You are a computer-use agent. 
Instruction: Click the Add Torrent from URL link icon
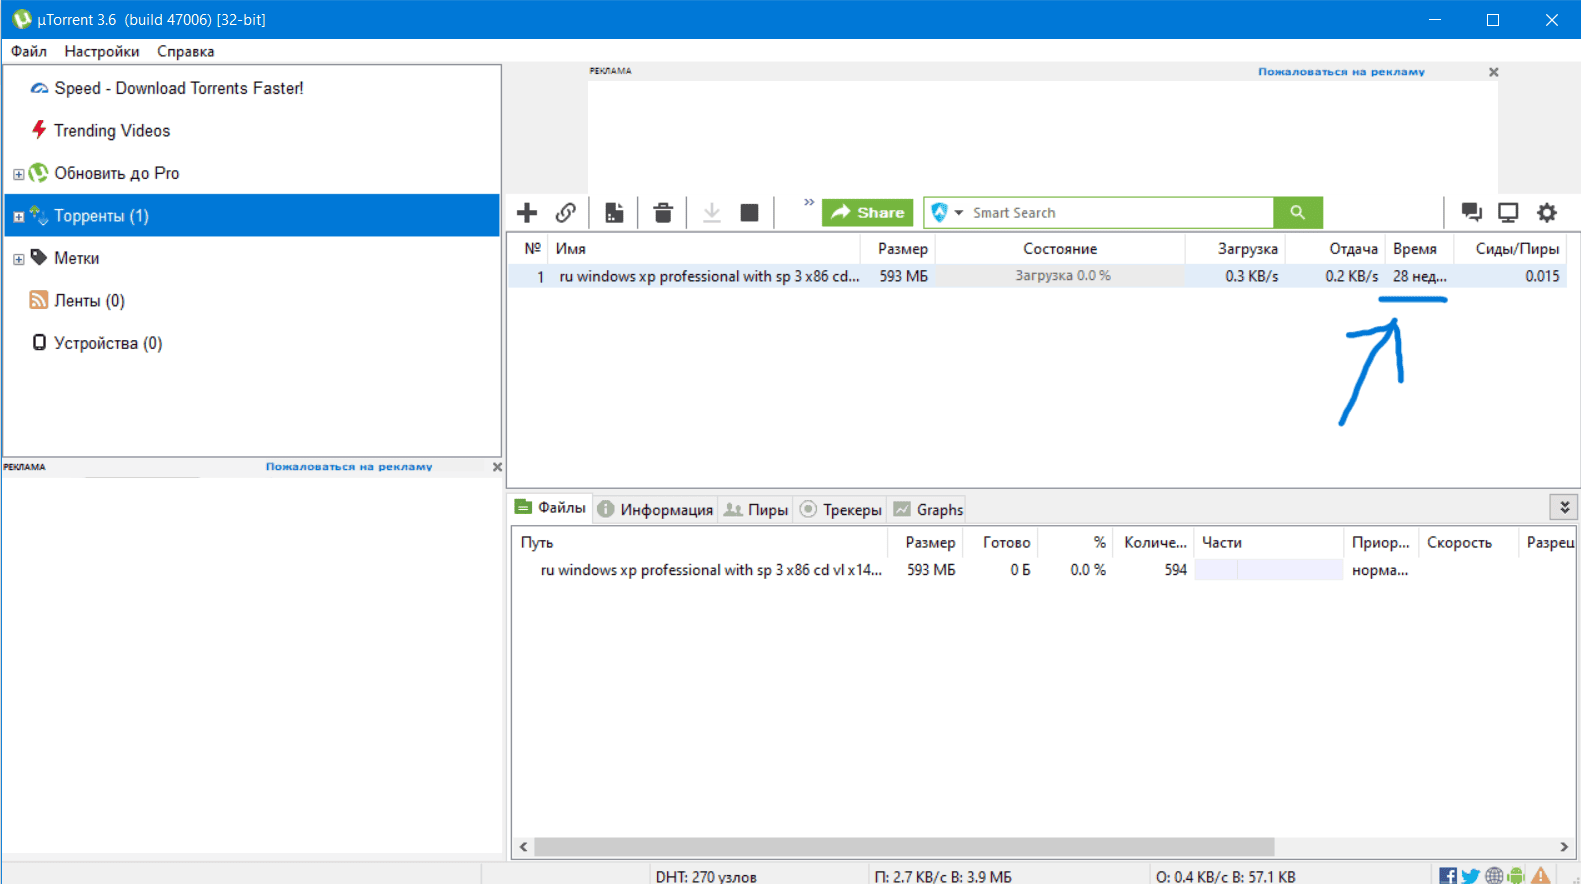click(566, 212)
